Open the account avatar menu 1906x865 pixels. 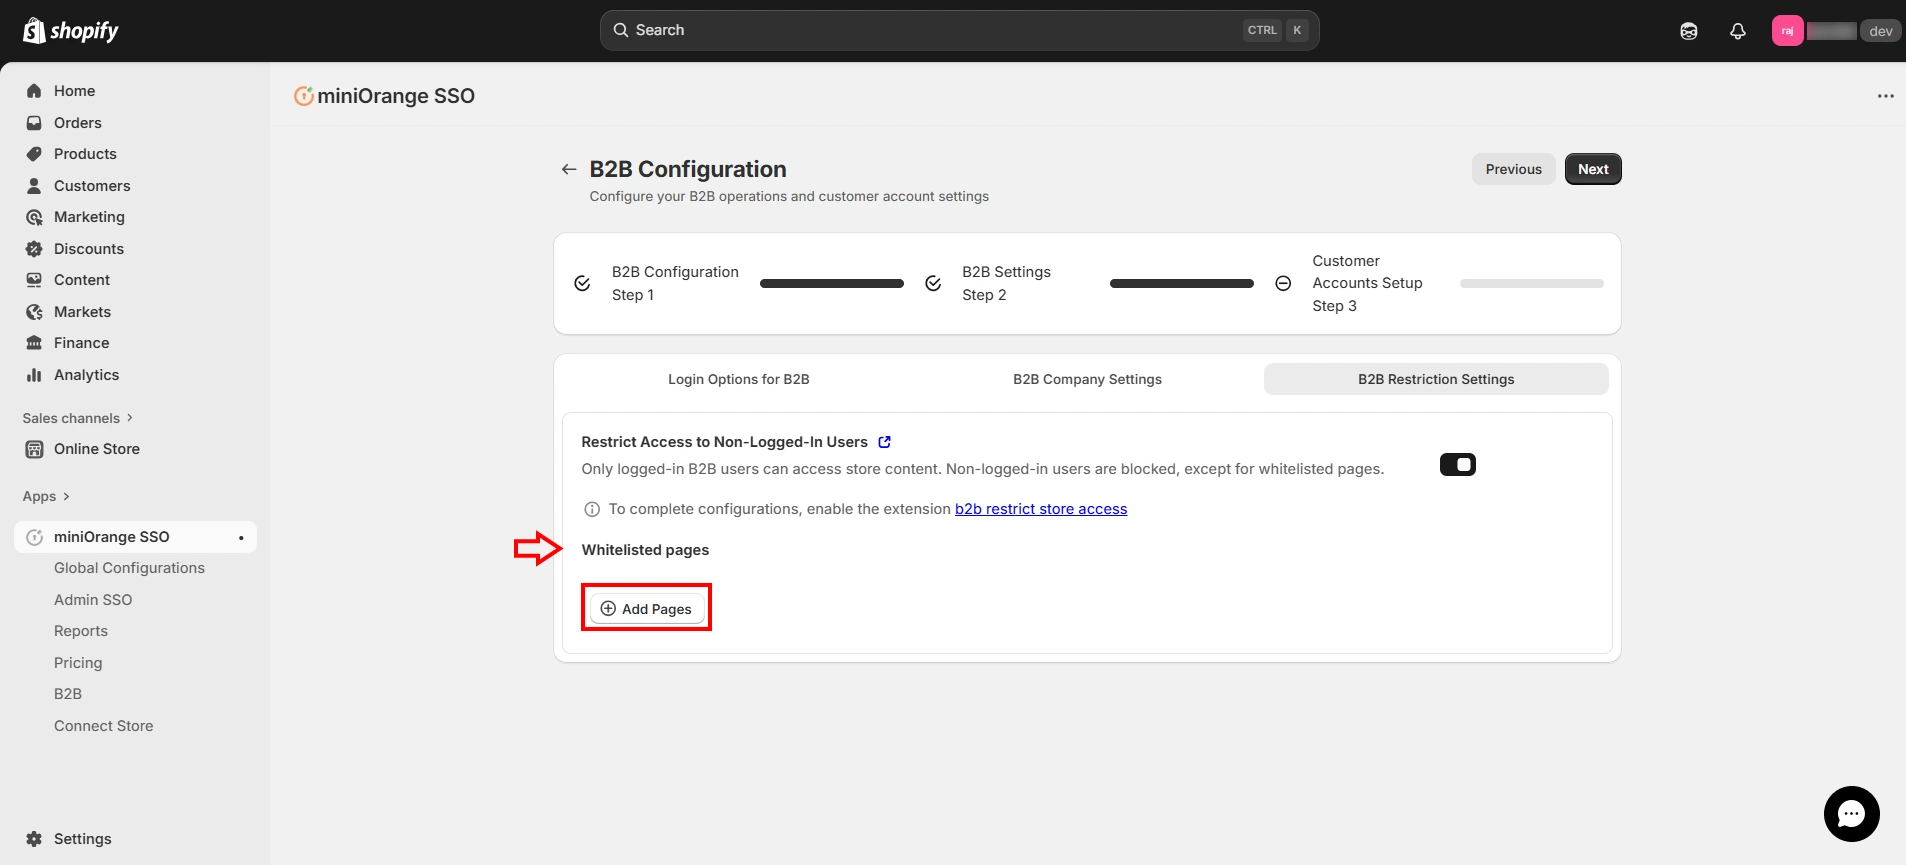[1788, 31]
